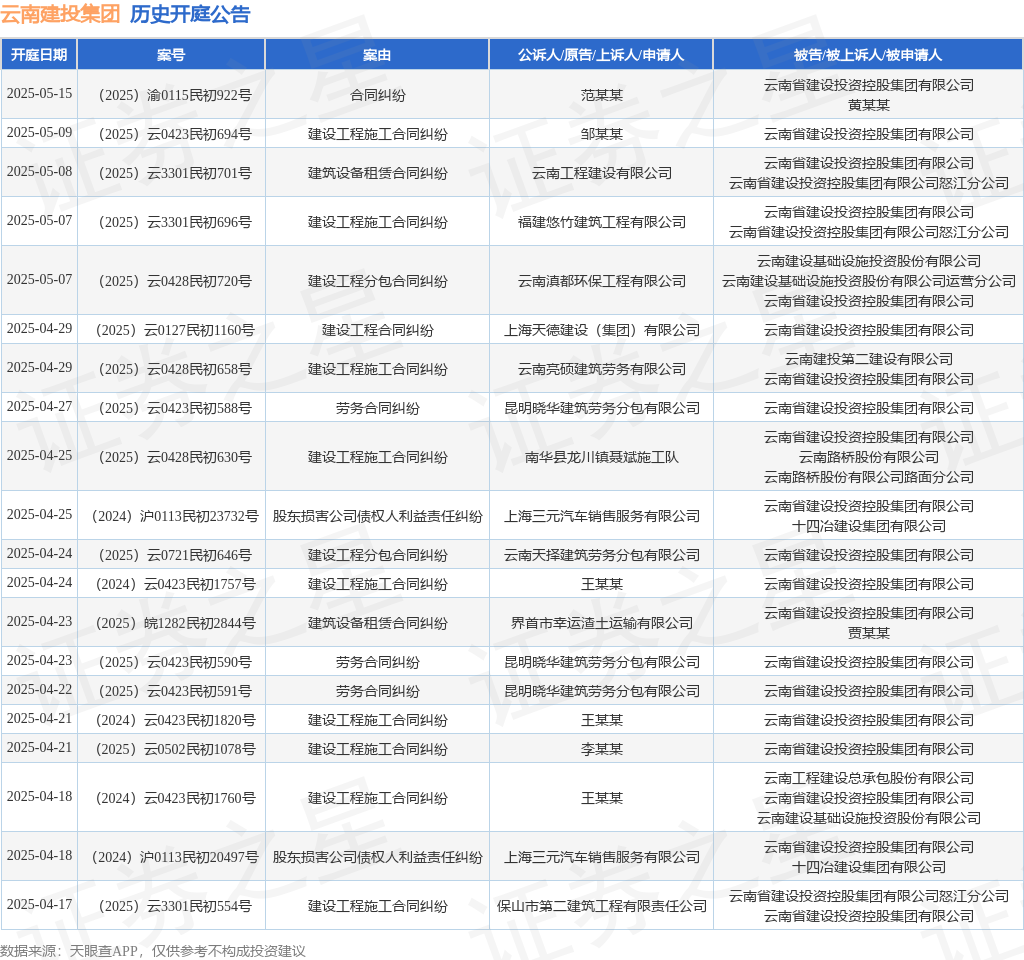Click plaintiff 上海天德建设（集团）有限公司
Viewport: 1024px width, 960px height.
(x=601, y=330)
